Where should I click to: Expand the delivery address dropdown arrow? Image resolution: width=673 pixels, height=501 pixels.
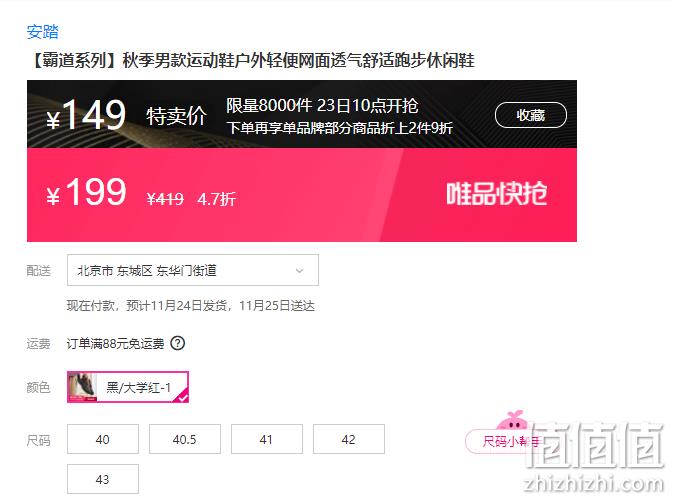click(x=300, y=270)
